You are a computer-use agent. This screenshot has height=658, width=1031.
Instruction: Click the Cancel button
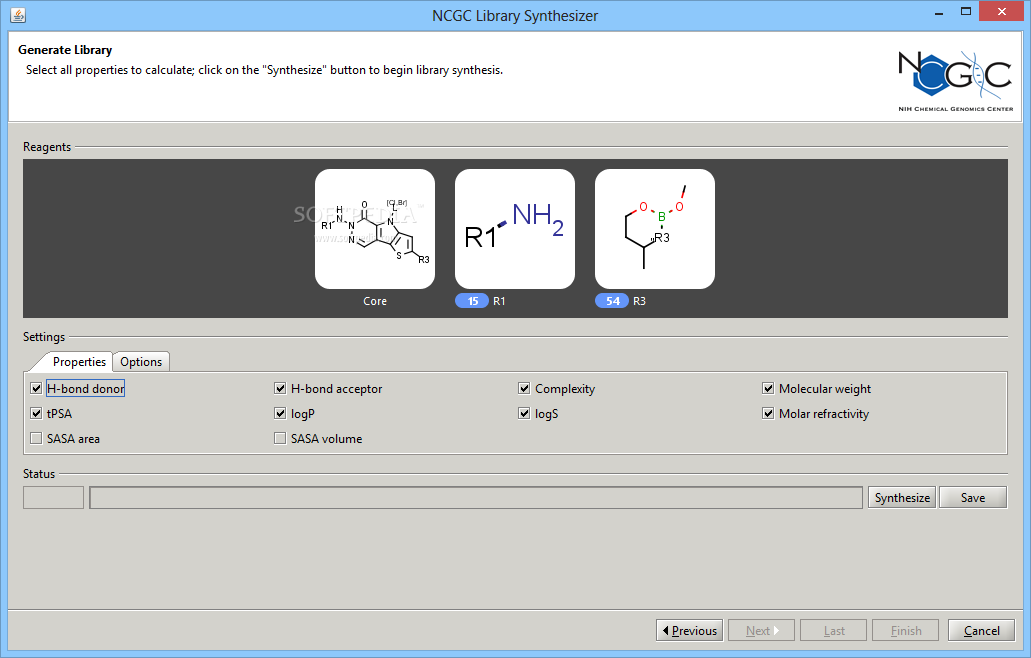981,630
